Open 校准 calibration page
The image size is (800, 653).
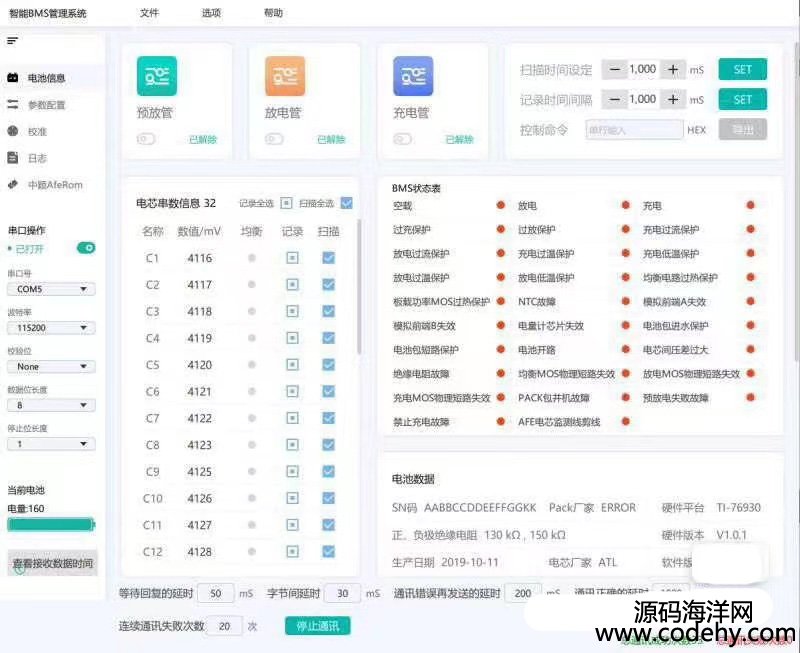[x=36, y=131]
